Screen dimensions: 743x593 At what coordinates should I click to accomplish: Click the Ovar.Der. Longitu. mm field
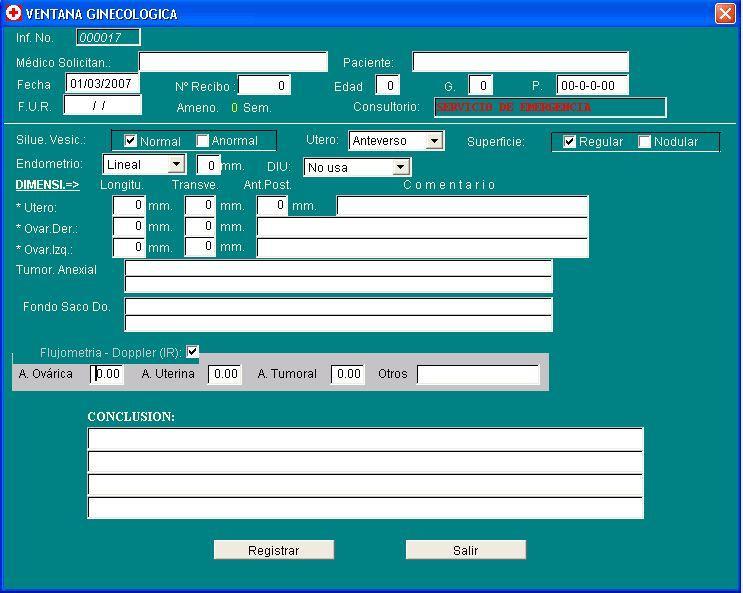click(129, 227)
